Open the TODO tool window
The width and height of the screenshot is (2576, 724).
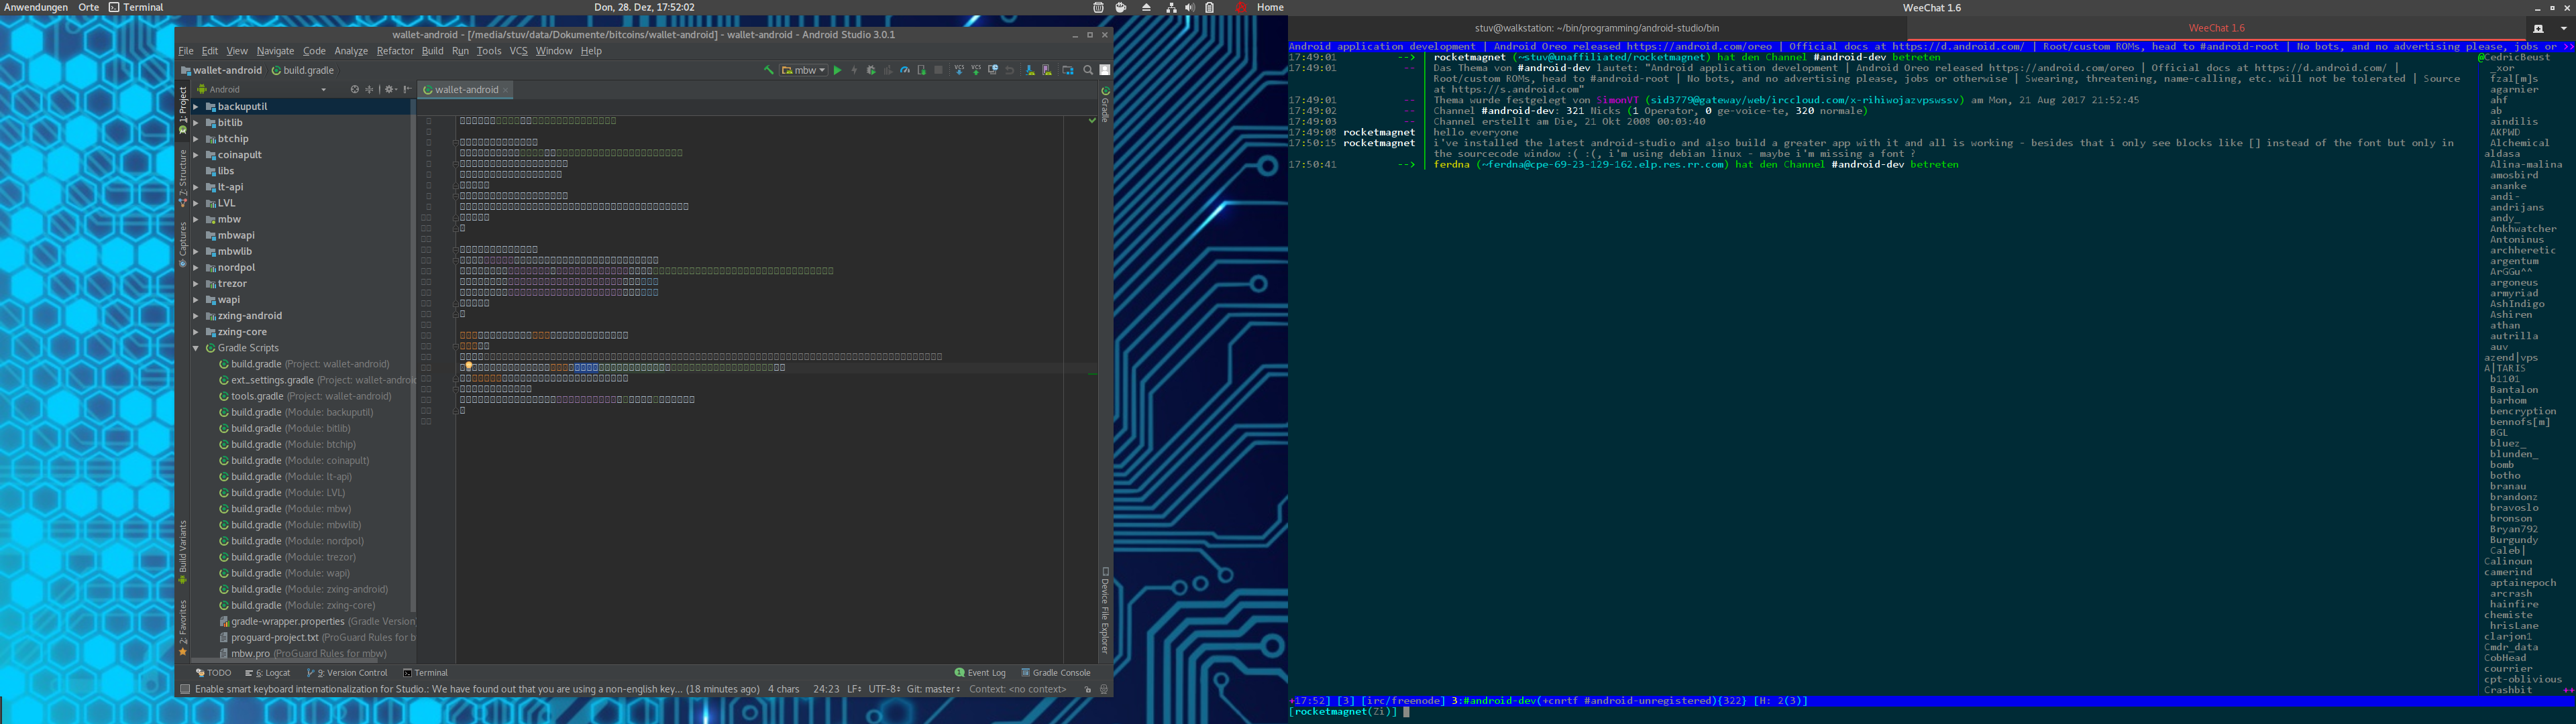[x=213, y=673]
